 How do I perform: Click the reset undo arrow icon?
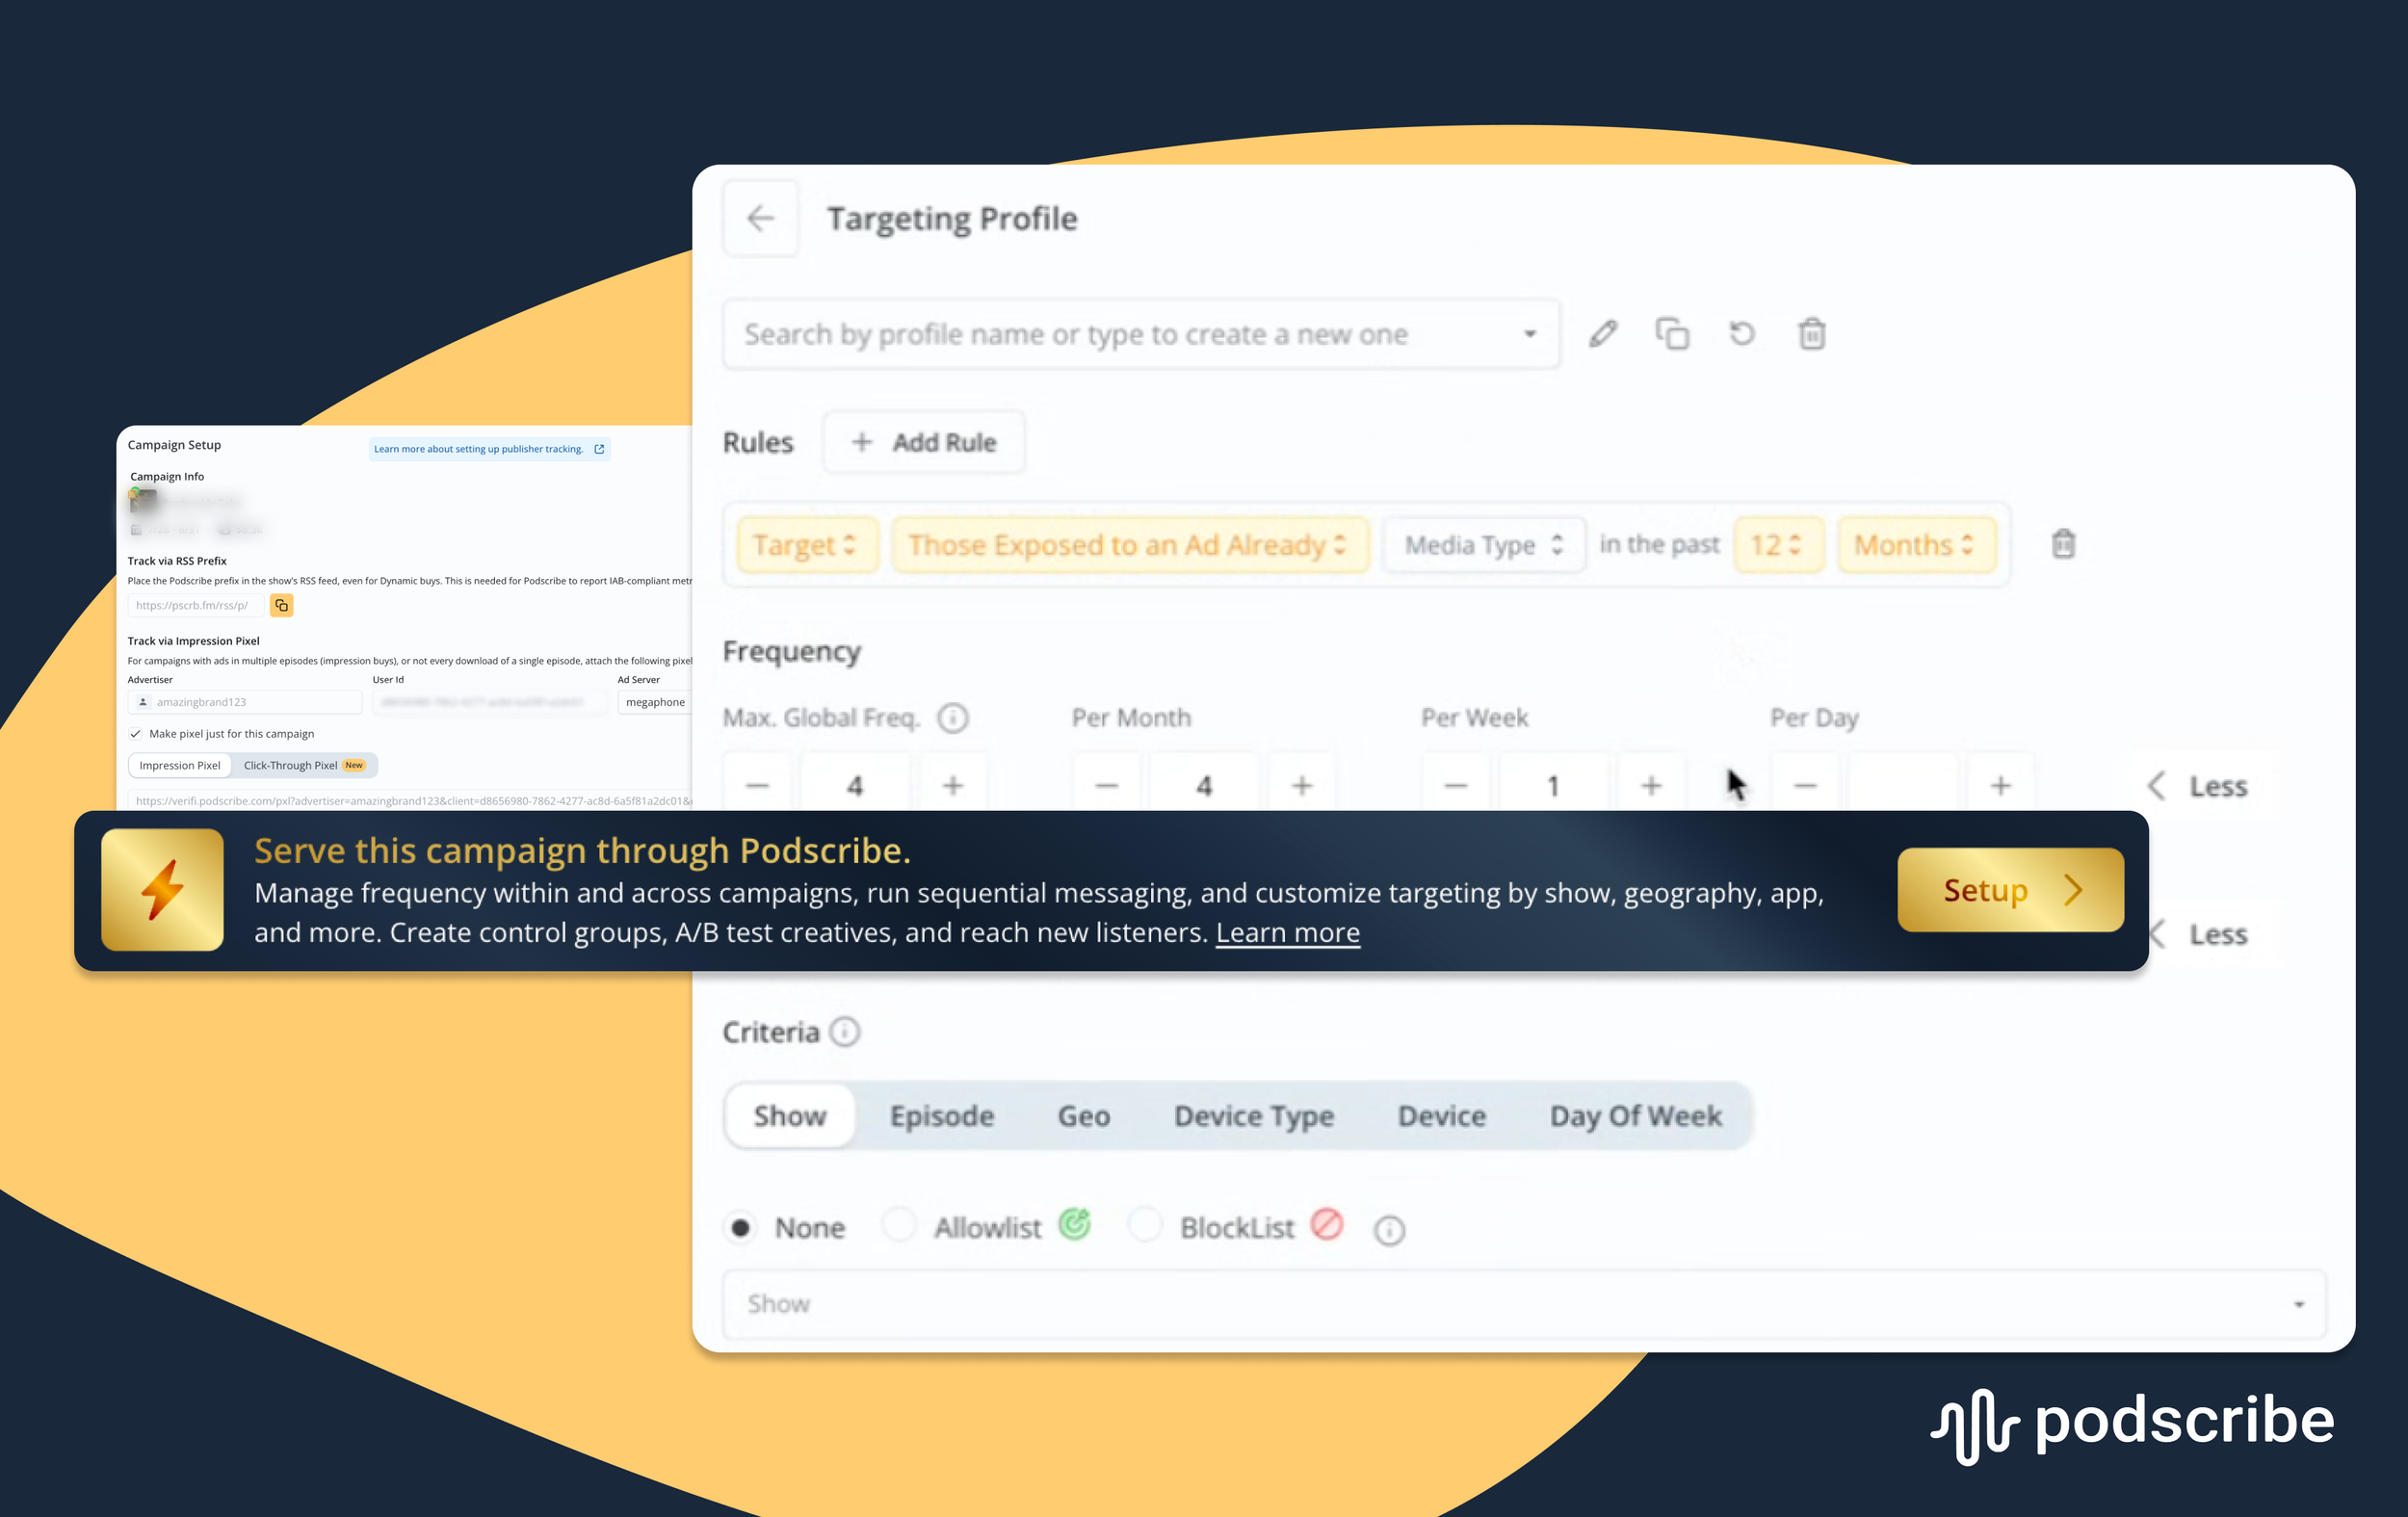(x=1742, y=334)
